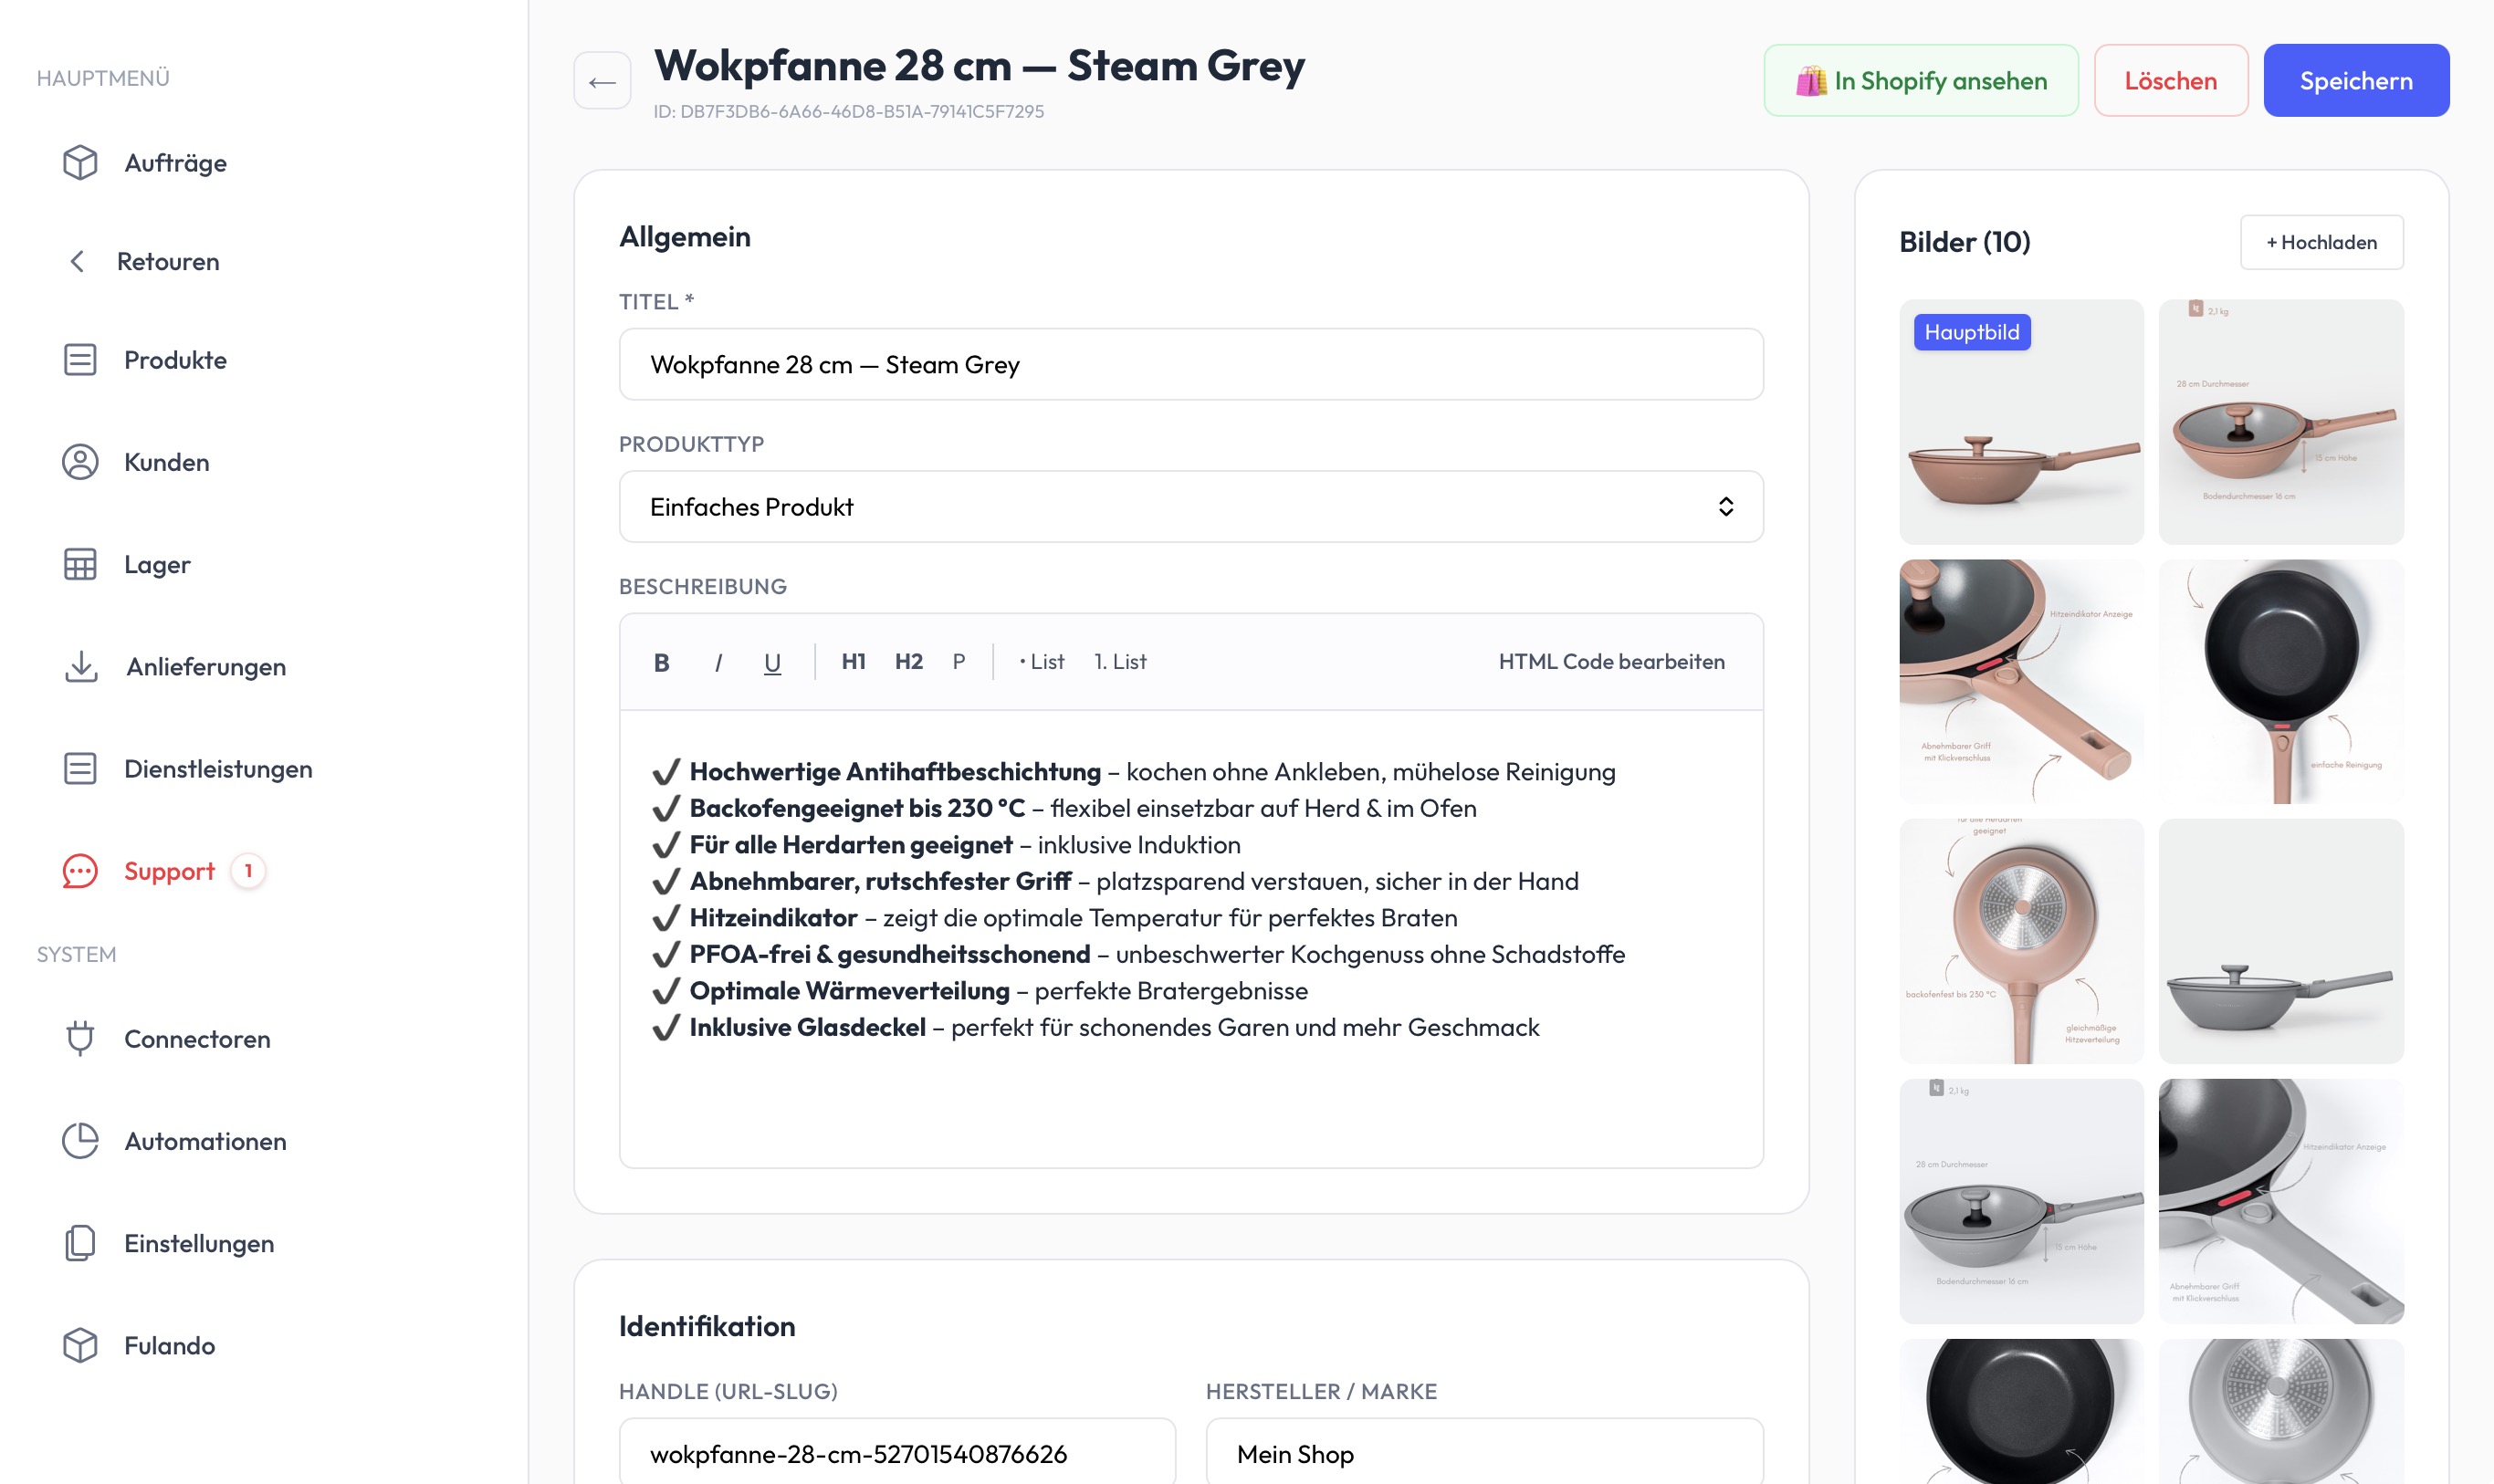Click the product ID text

[848, 112]
